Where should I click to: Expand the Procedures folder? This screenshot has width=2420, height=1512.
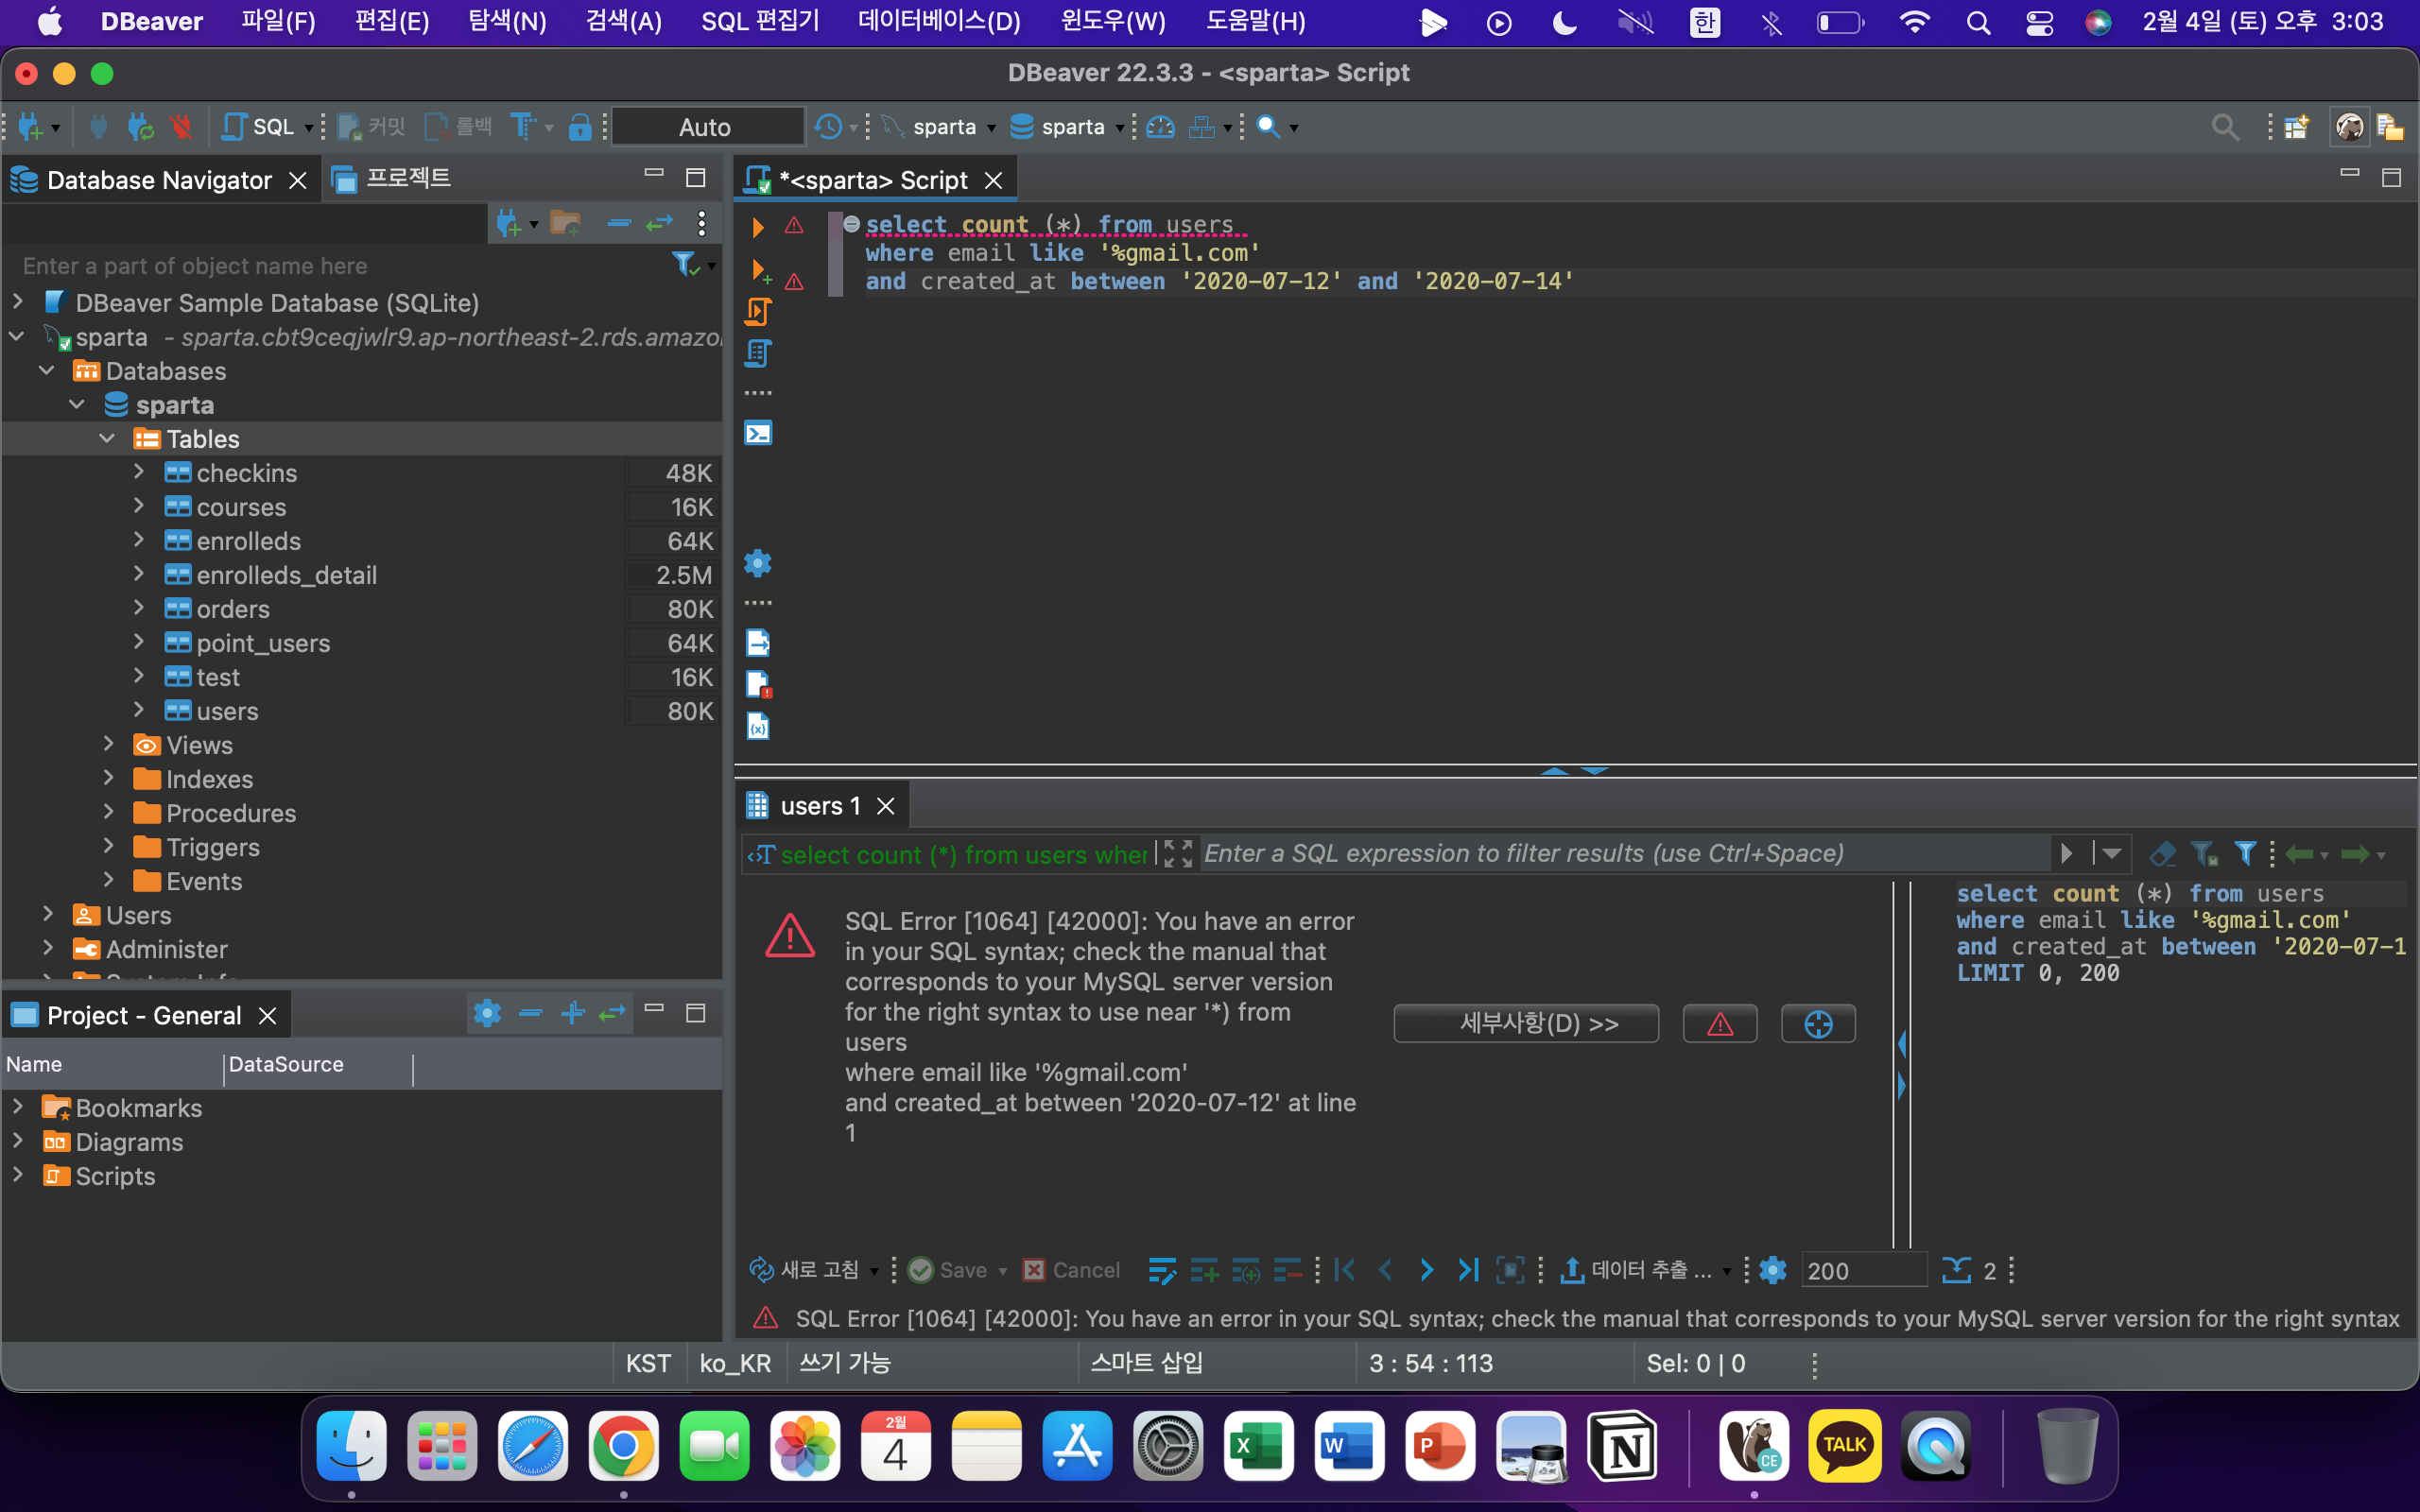[109, 812]
